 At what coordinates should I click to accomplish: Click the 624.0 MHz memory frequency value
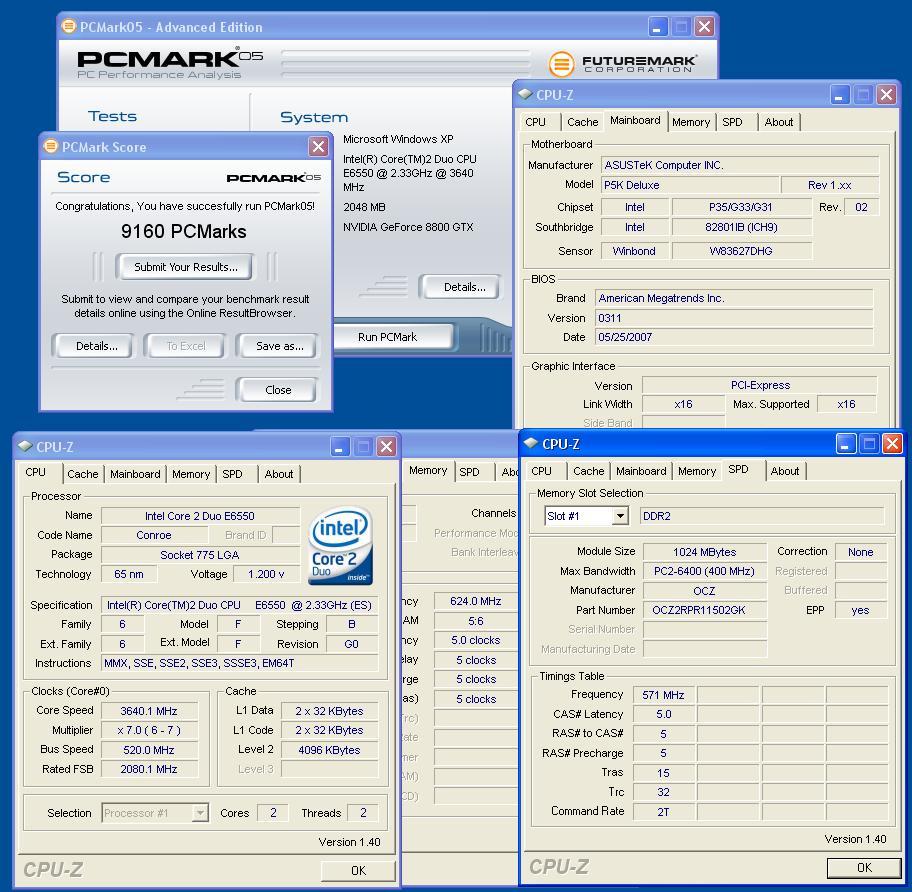pos(476,601)
